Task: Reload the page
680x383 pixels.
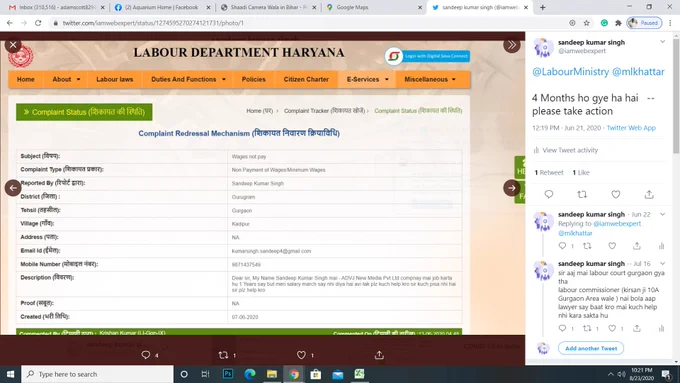Action: click(x=38, y=23)
